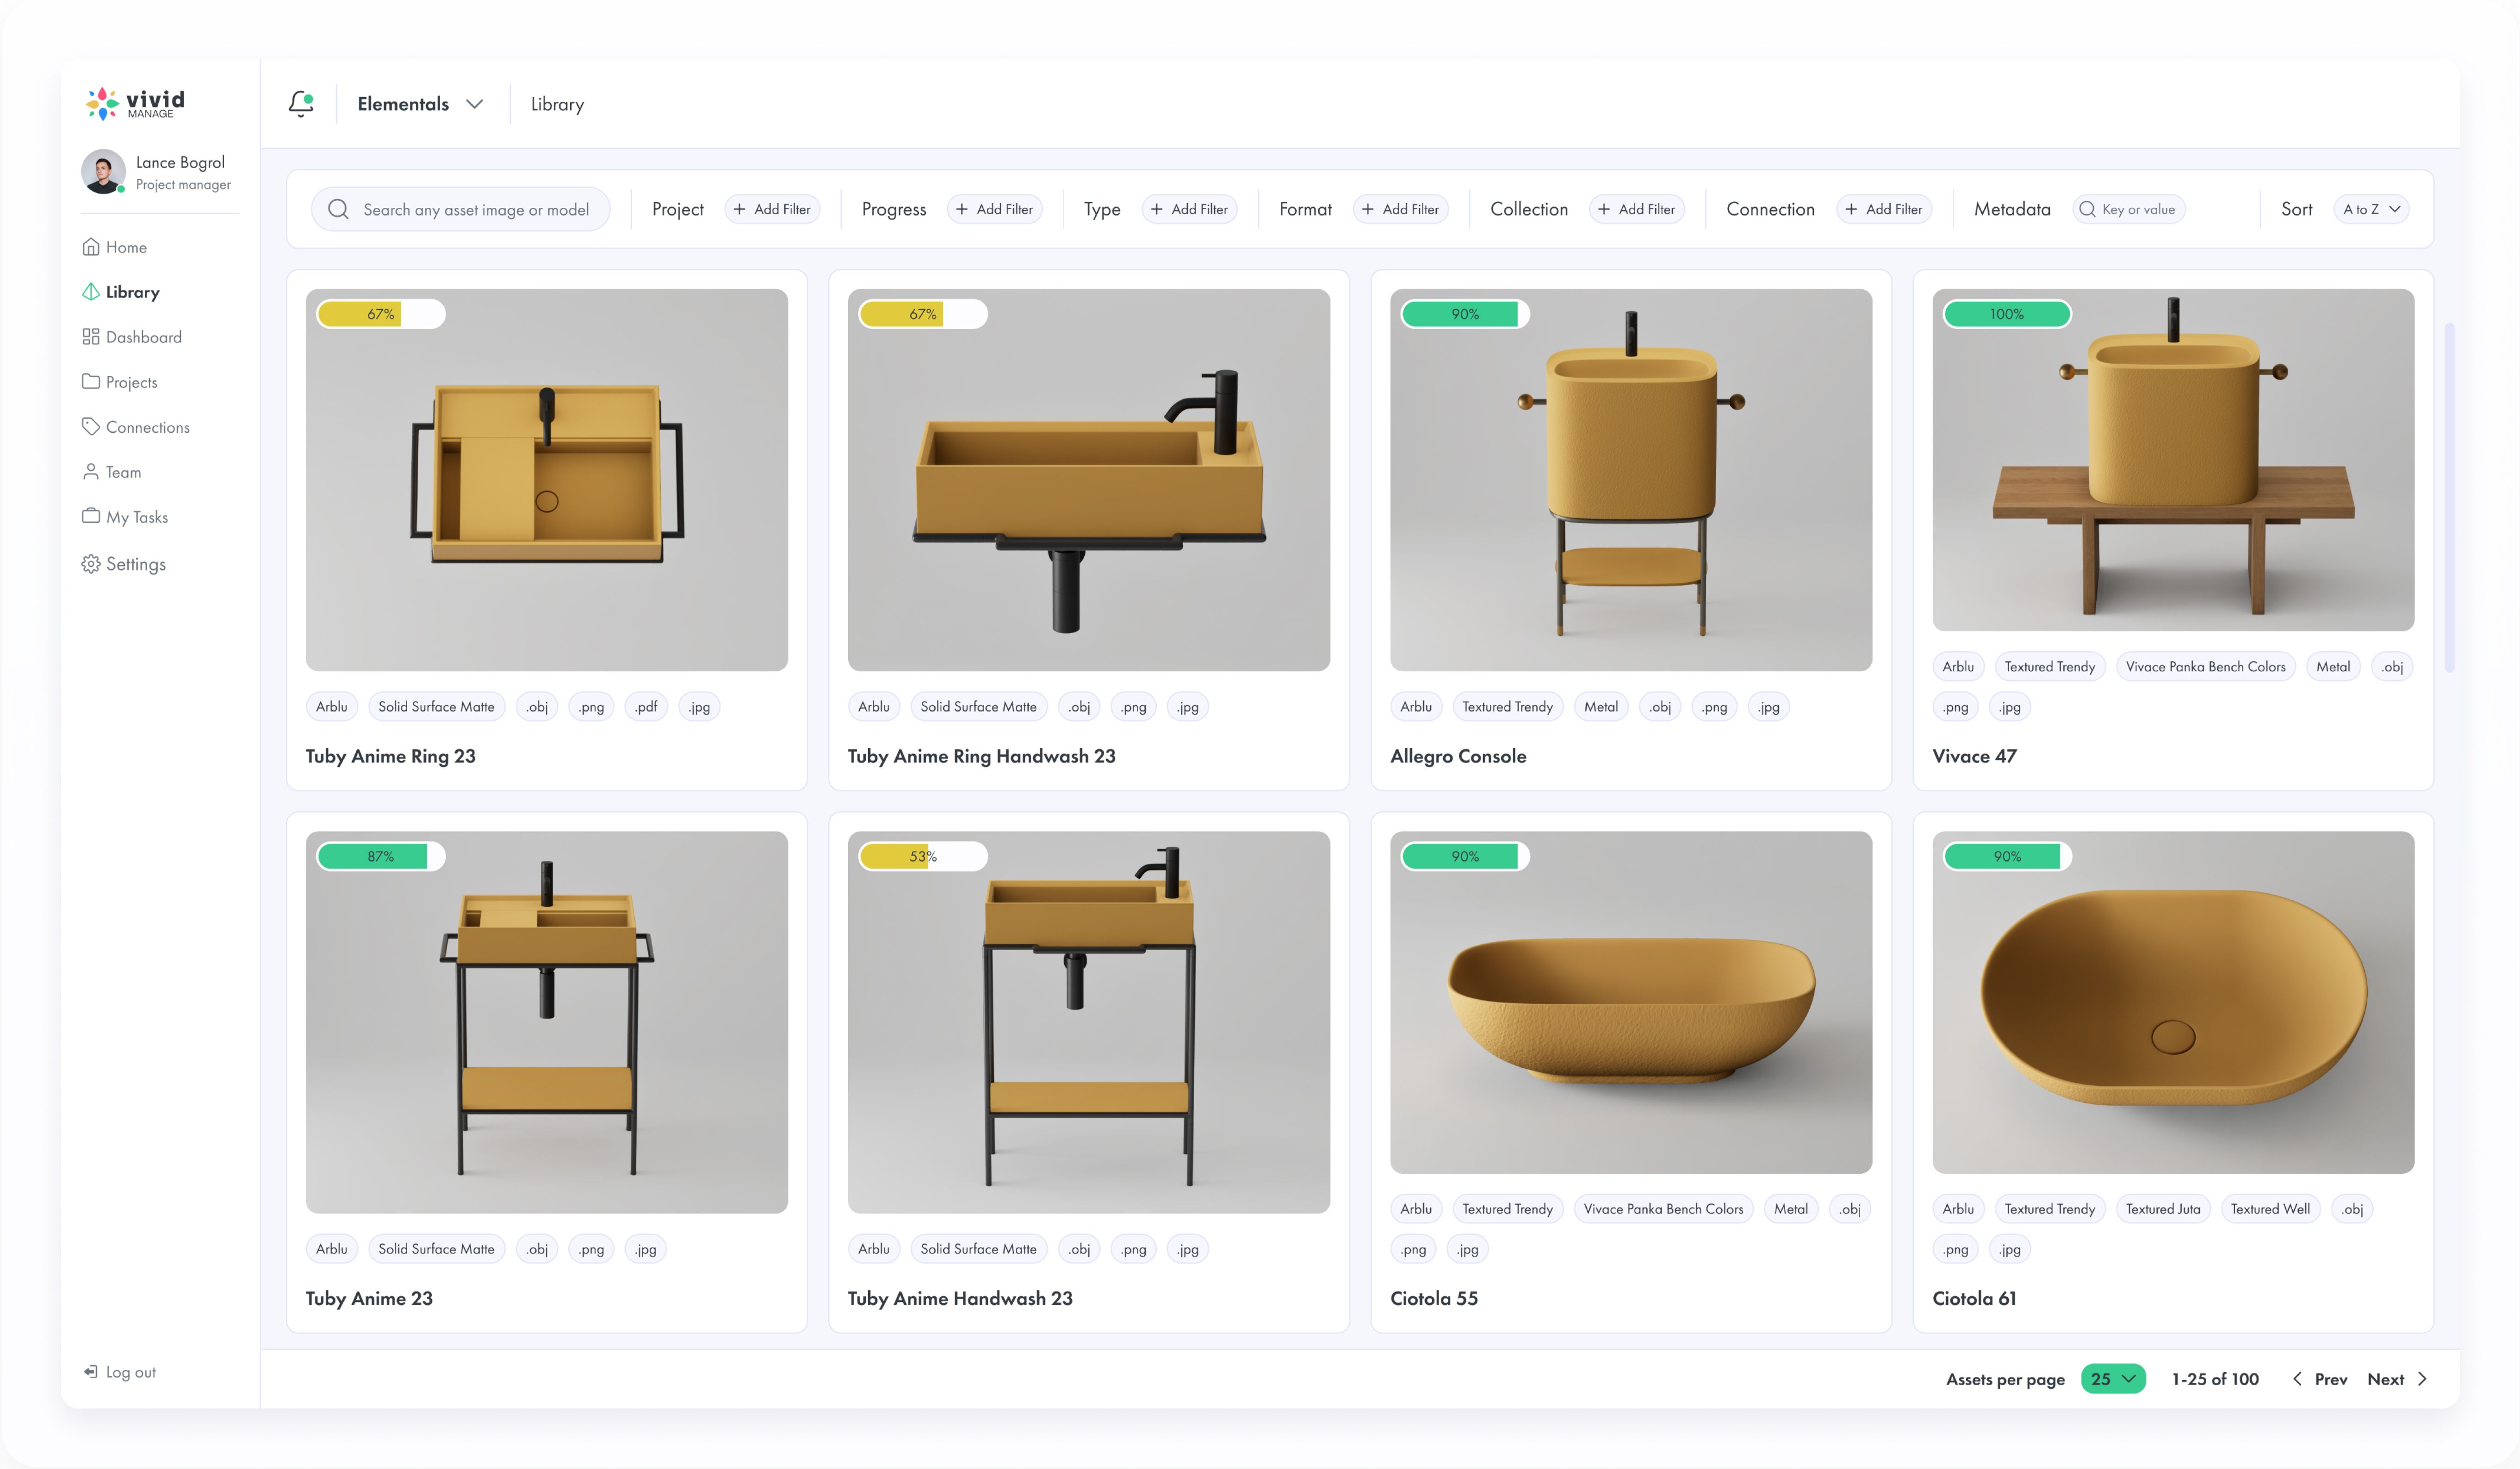The height and width of the screenshot is (1469, 2520).
Task: Click the '1-25 of 100' page count
Action: 2215,1379
